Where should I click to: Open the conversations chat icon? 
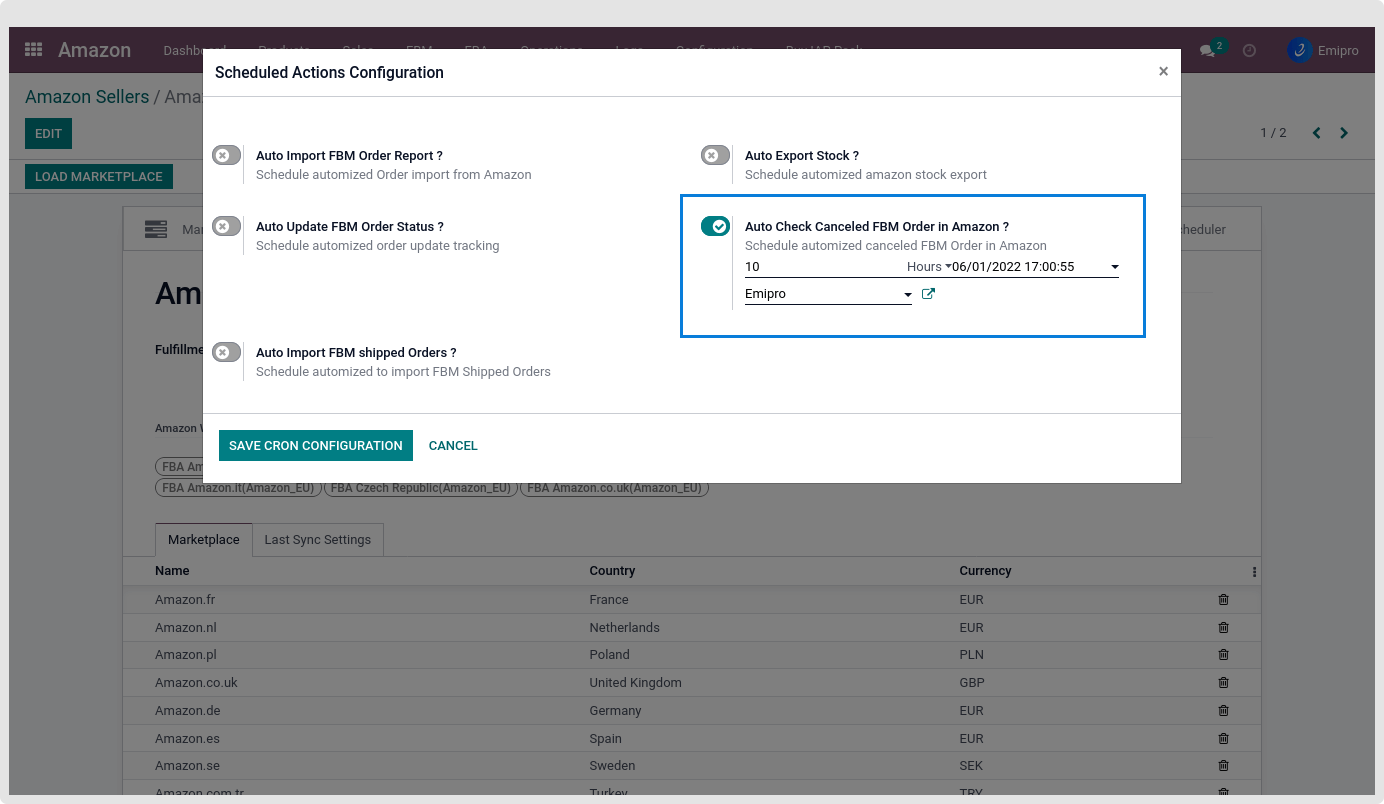coord(1210,50)
